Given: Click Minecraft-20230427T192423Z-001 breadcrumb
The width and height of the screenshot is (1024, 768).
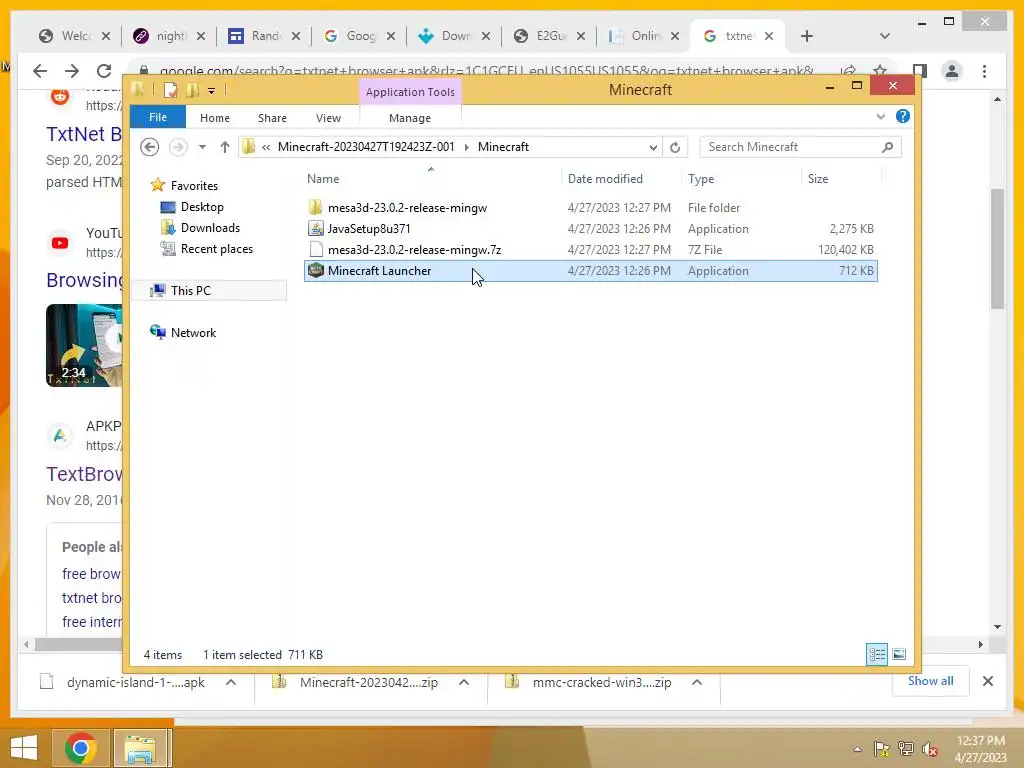Looking at the screenshot, I should click(366, 147).
